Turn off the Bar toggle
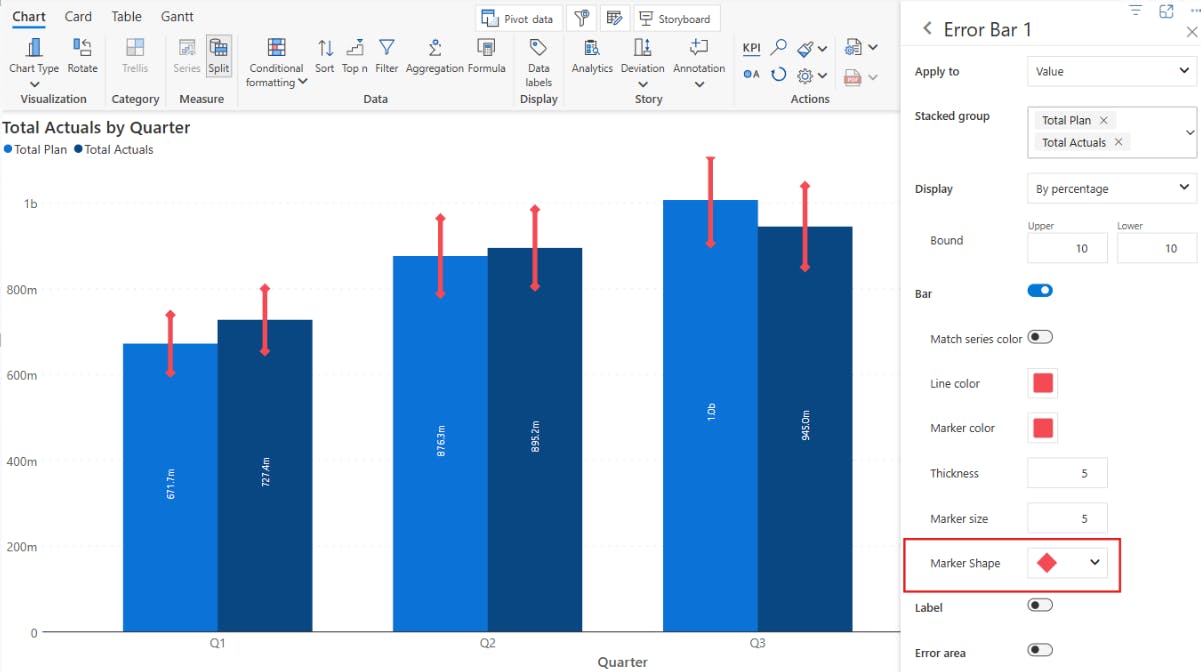Viewport: 1201px width, 672px height. (1040, 291)
